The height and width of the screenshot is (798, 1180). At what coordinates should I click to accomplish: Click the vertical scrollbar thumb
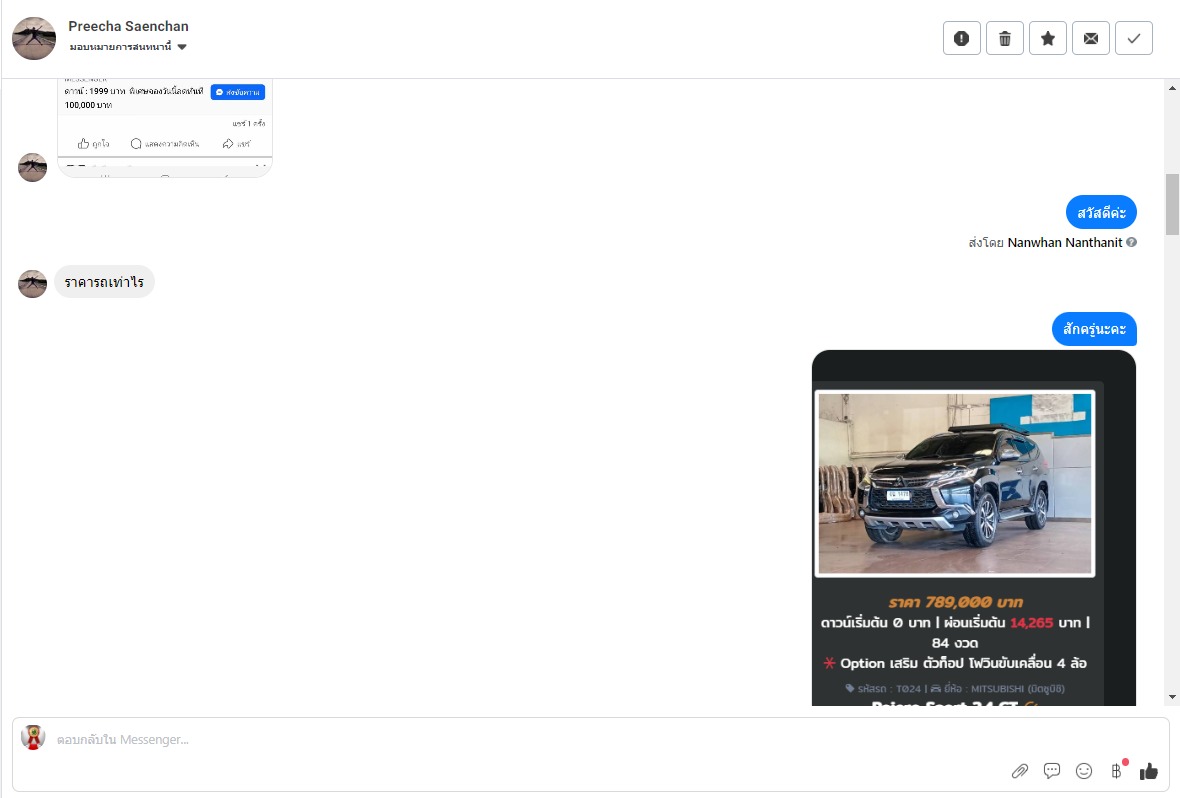click(x=1172, y=204)
